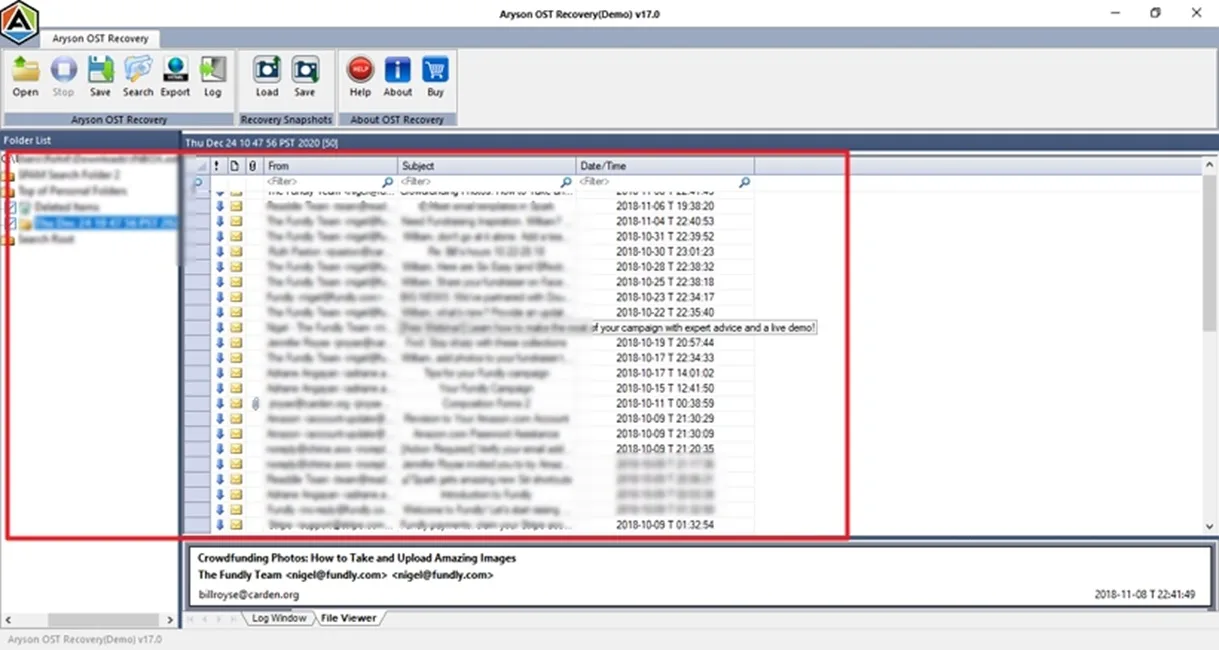Image resolution: width=1219 pixels, height=650 pixels.
Task: Click the preview sender 'The Fundly Team' line
Action: click(x=345, y=575)
